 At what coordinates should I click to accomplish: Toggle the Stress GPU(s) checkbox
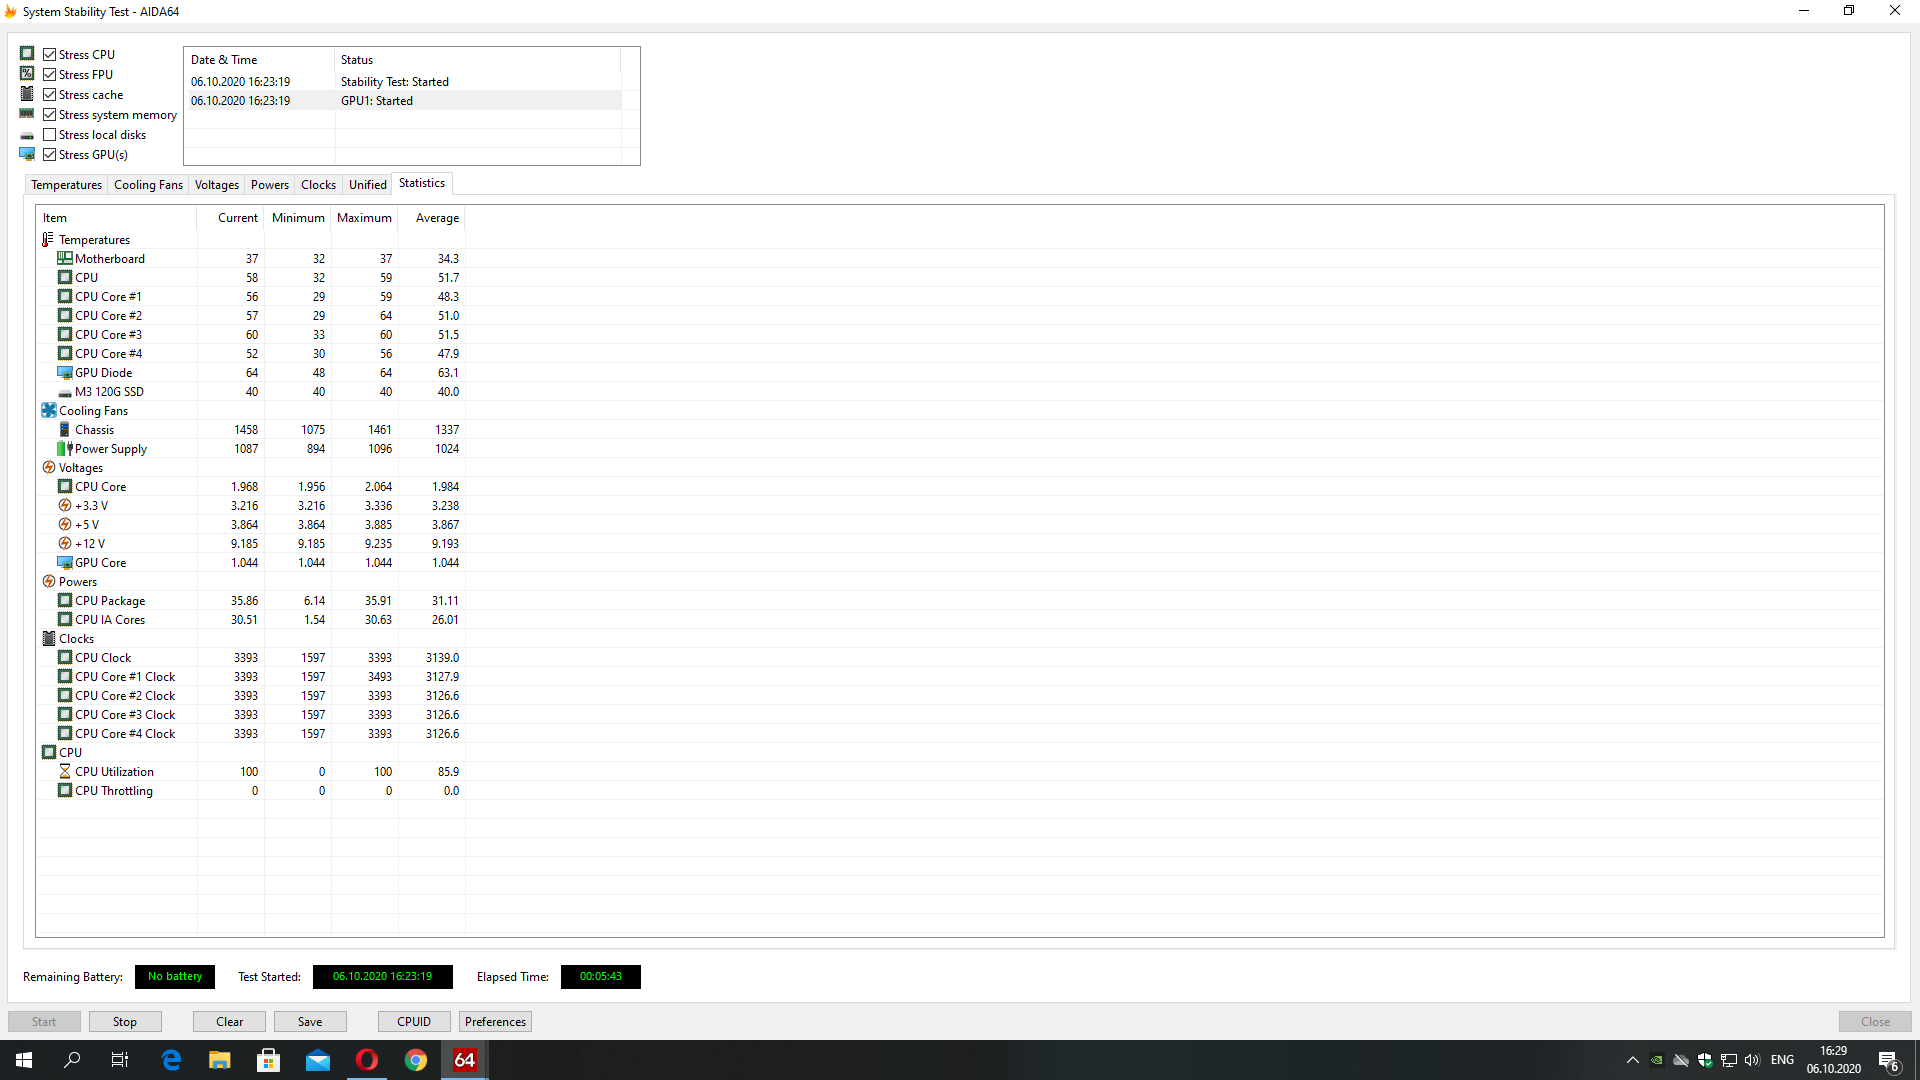pyautogui.click(x=49, y=155)
